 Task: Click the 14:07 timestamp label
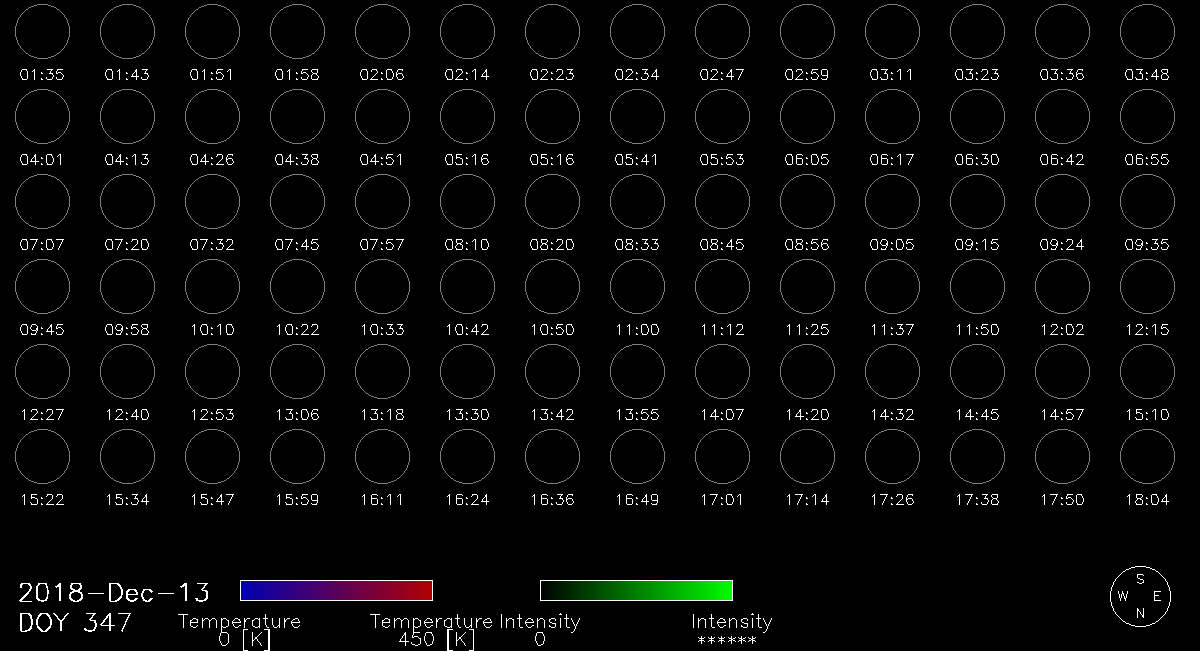click(722, 415)
